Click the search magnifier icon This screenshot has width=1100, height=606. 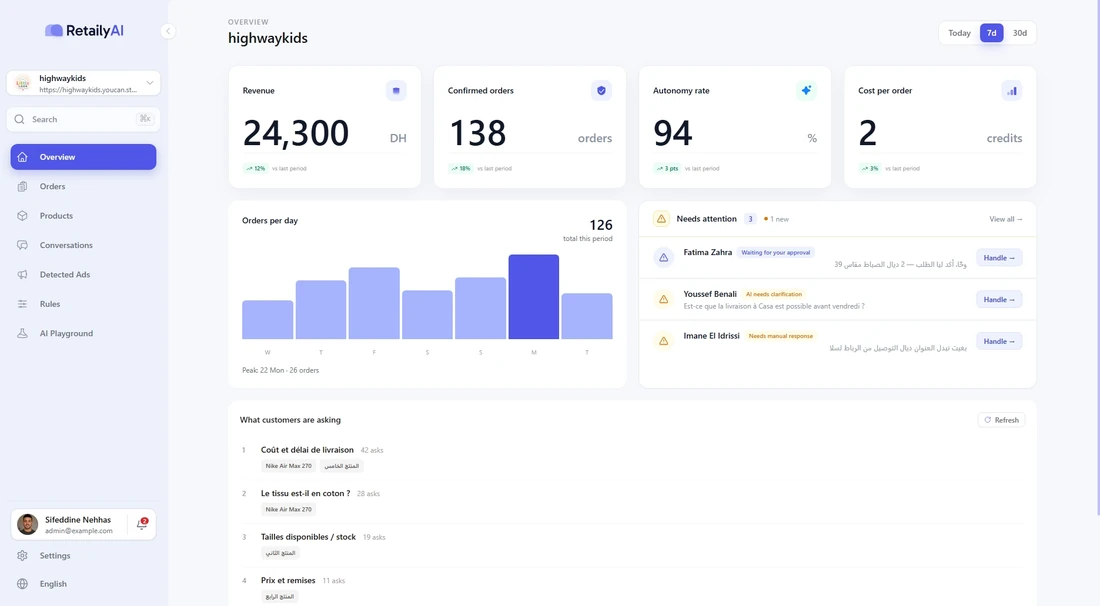click(x=20, y=119)
